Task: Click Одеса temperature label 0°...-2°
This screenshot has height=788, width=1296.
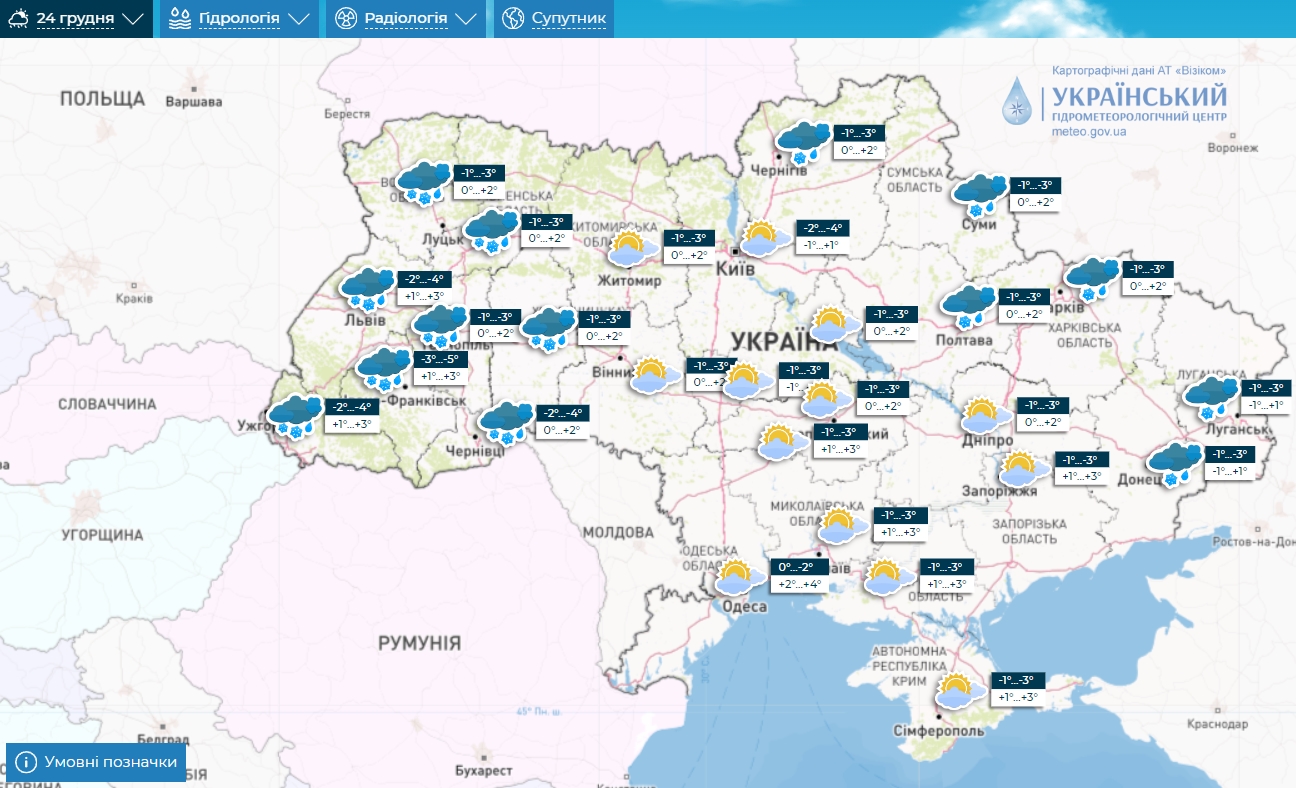Action: (800, 567)
